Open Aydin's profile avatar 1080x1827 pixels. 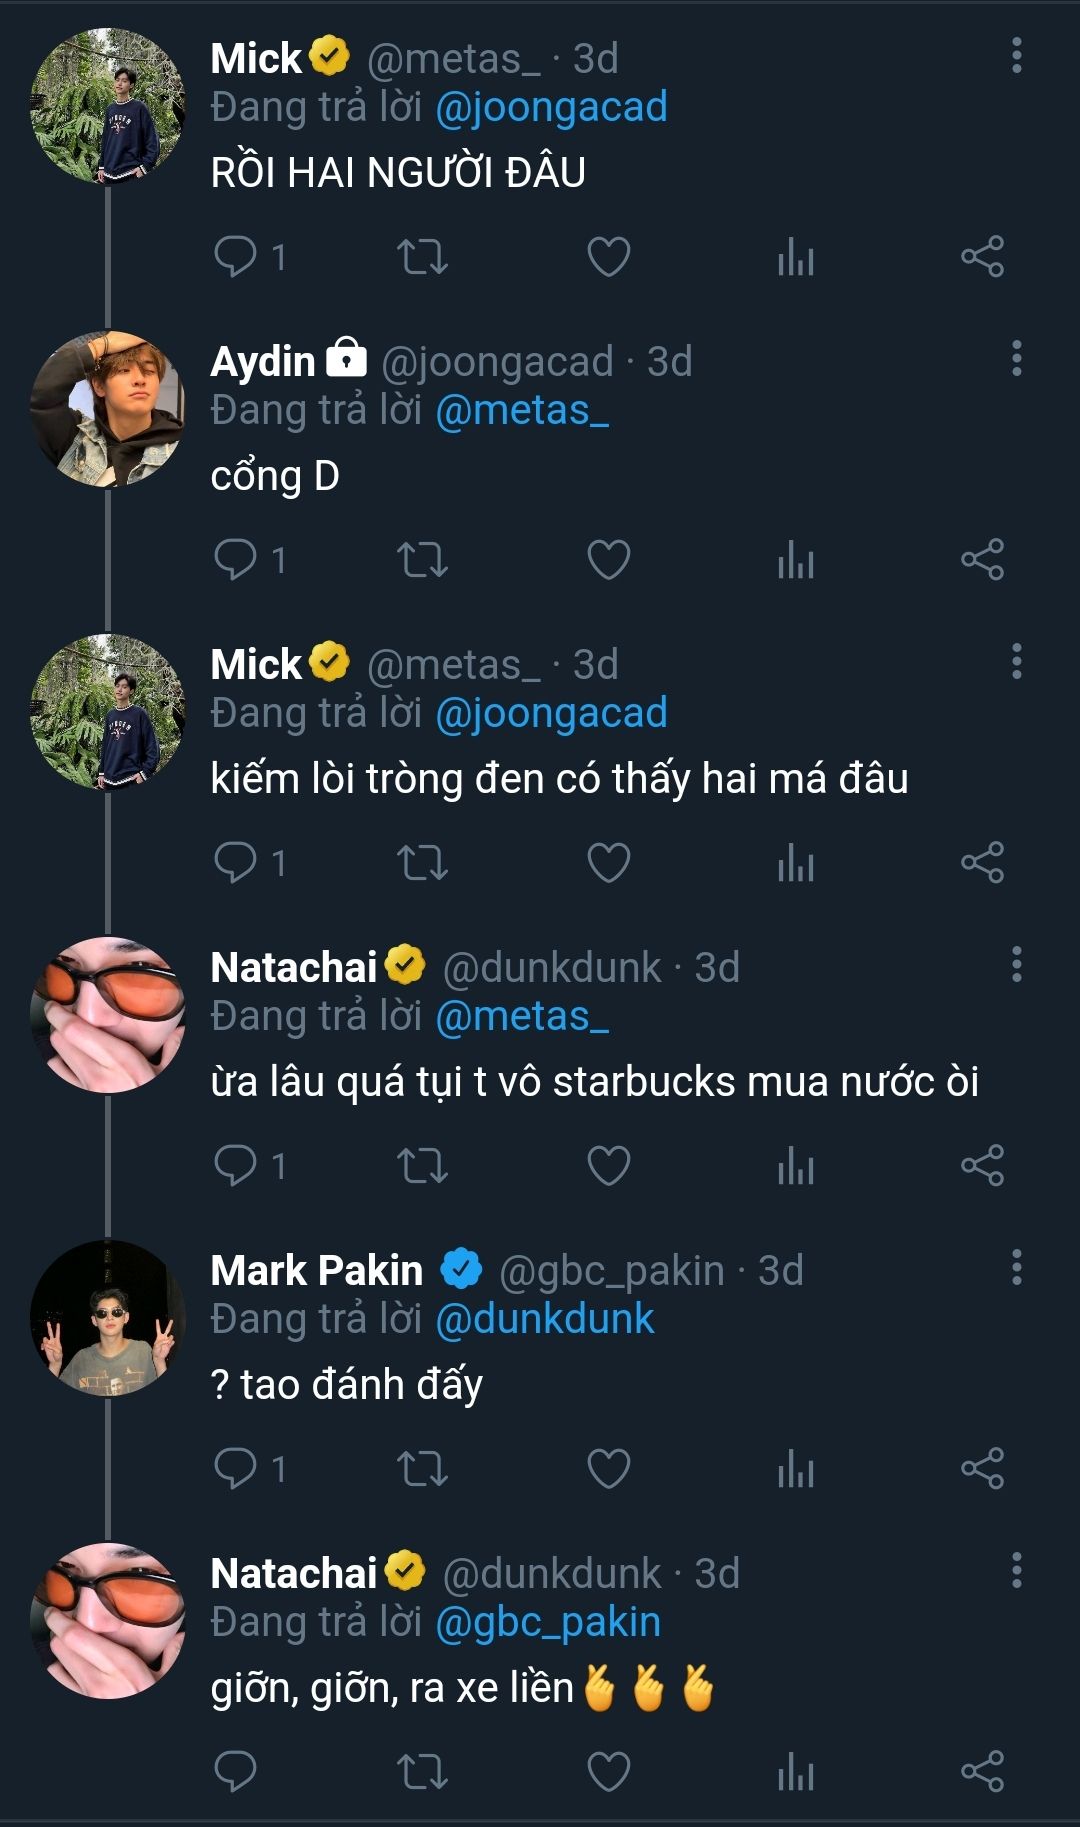point(108,409)
